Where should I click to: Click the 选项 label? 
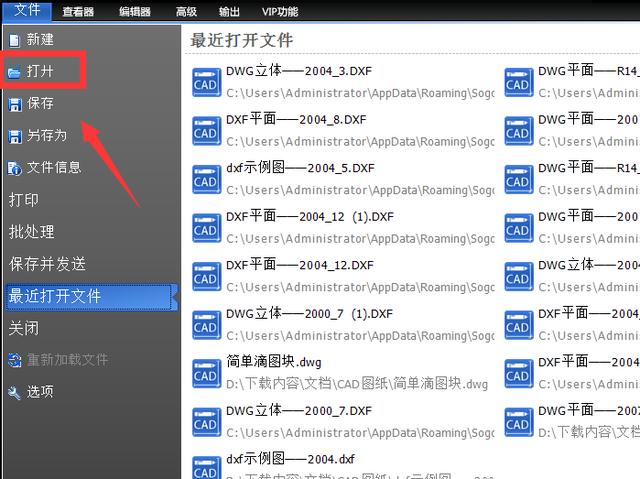(40, 392)
